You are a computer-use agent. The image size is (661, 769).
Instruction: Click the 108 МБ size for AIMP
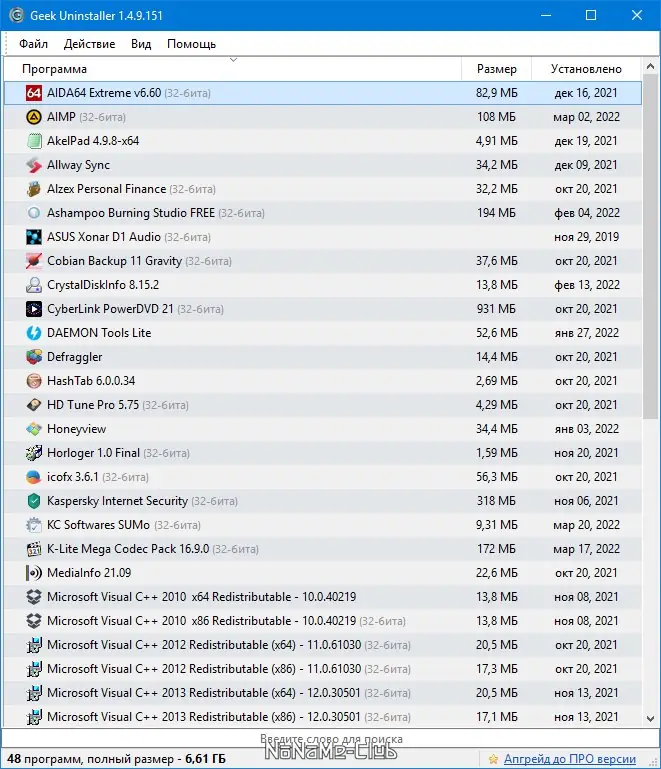(496, 117)
